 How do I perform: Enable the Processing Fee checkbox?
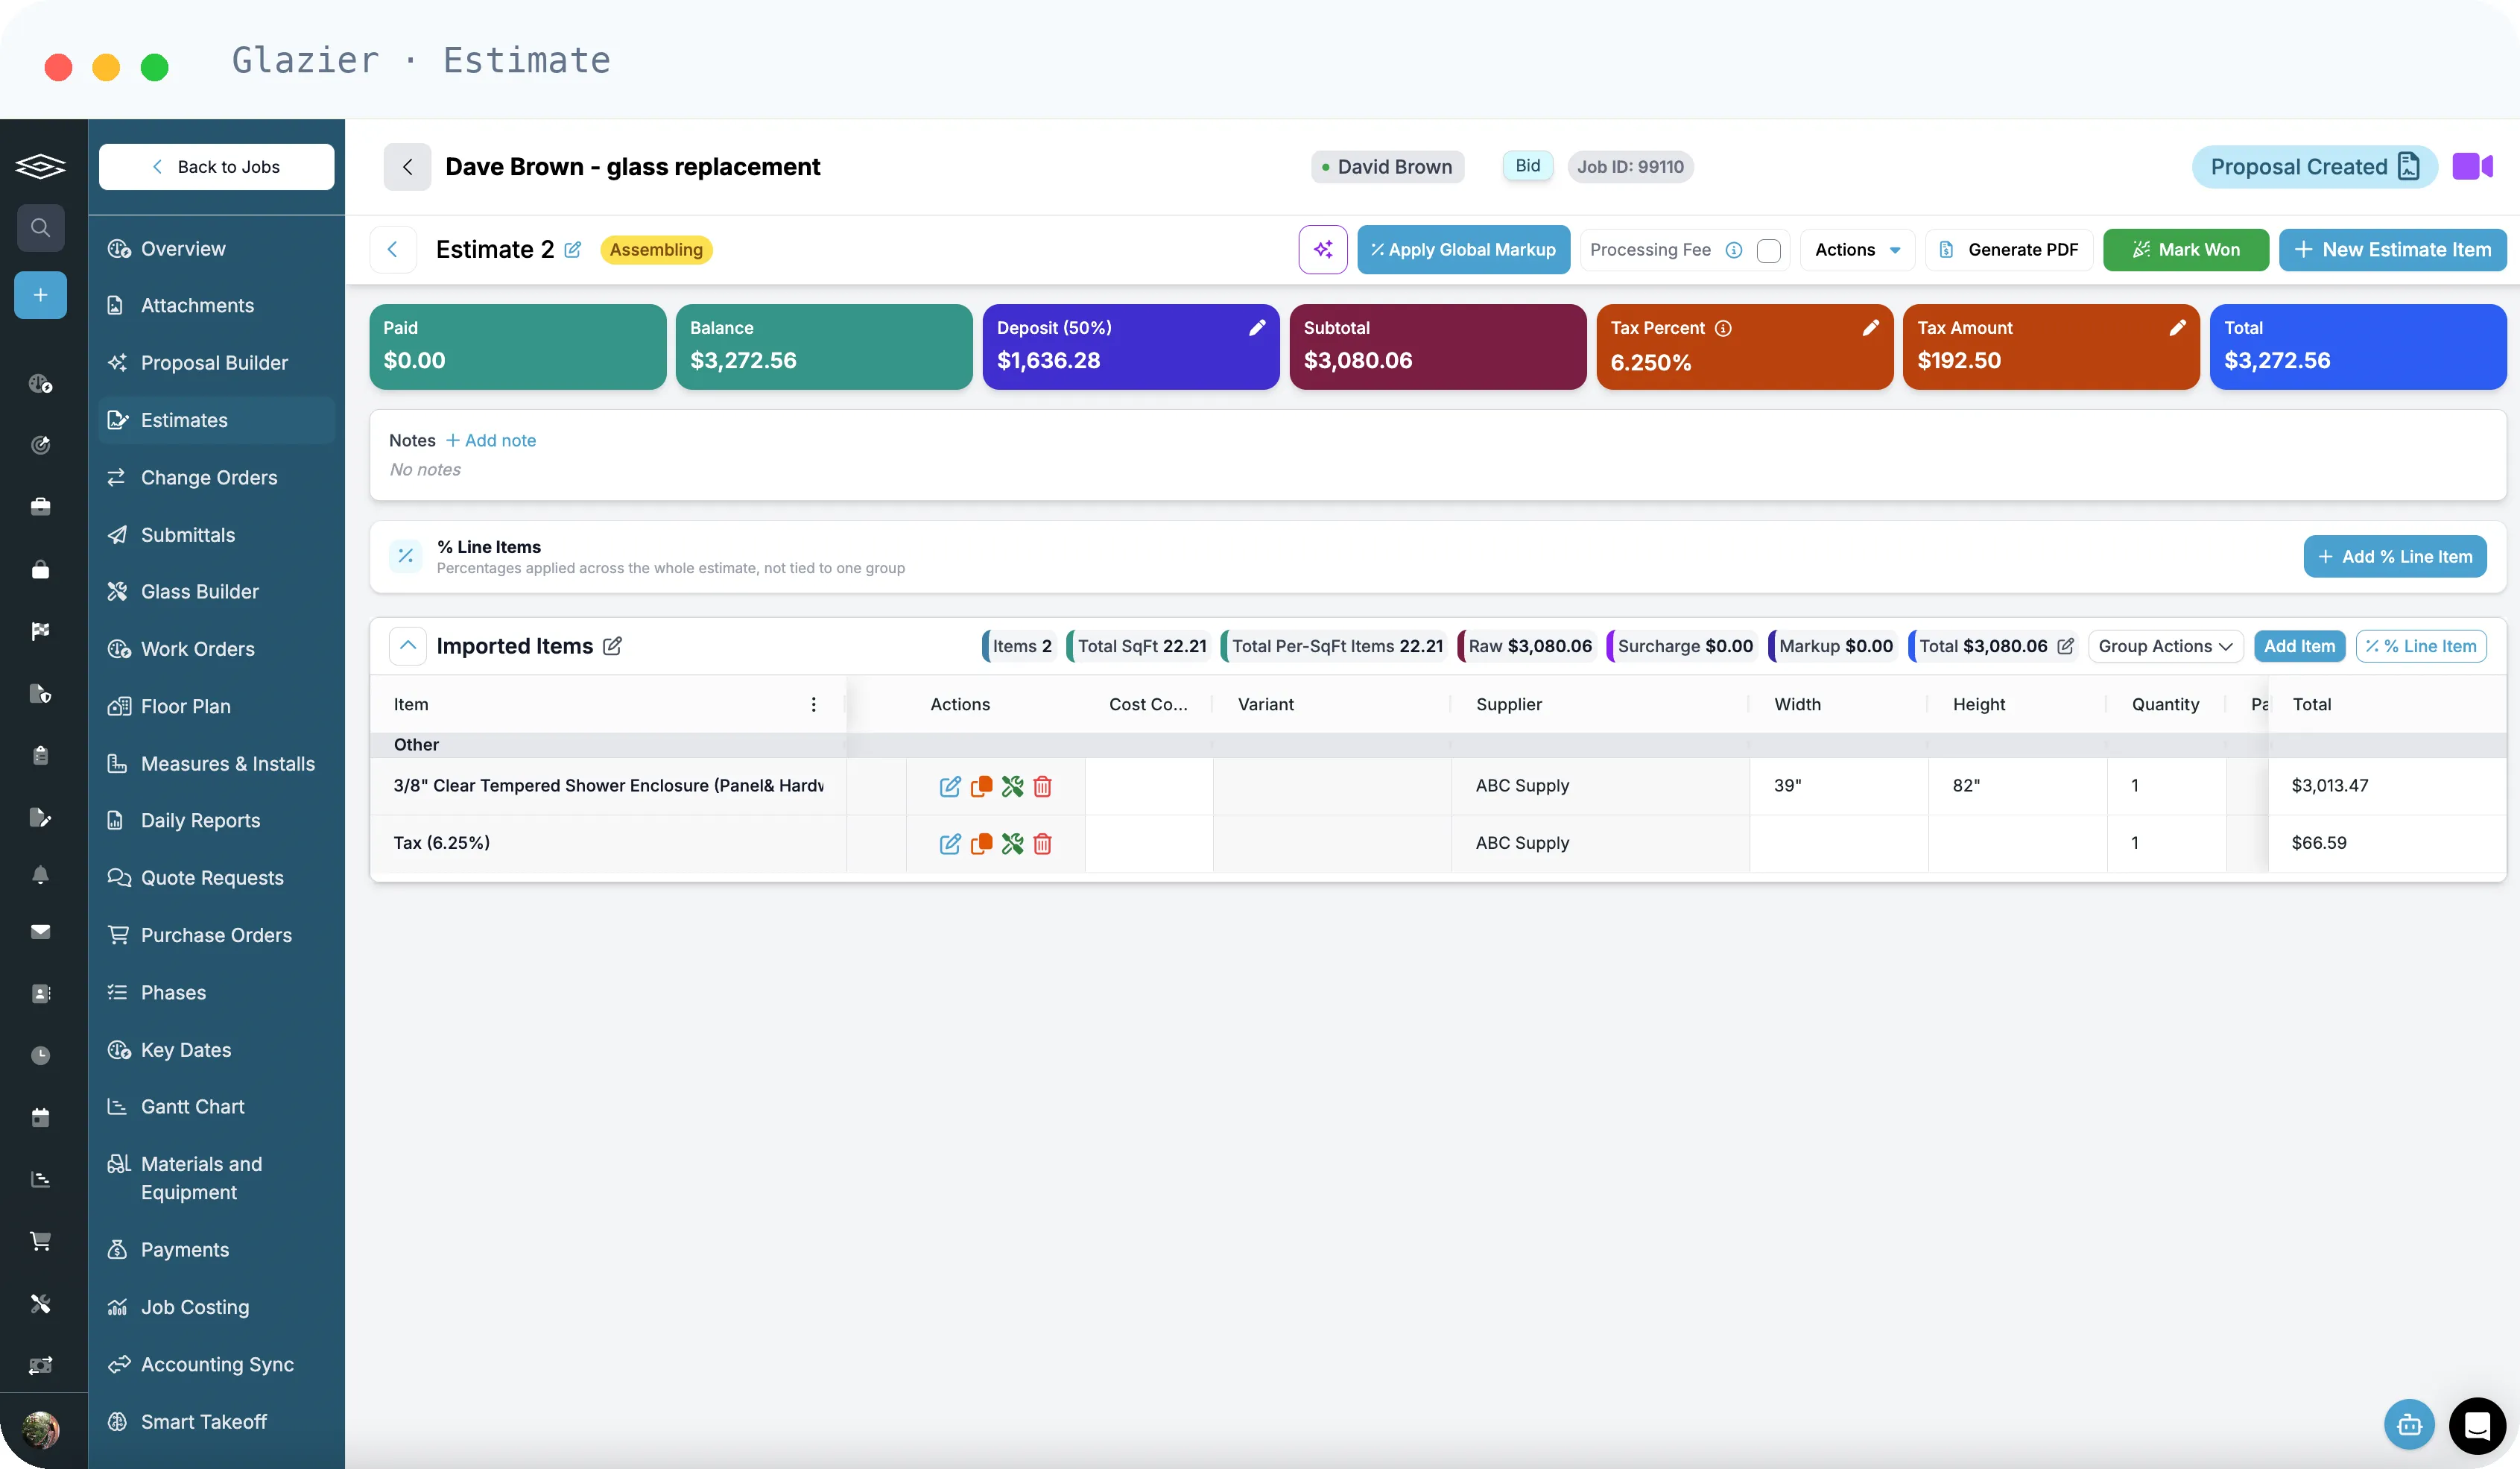click(x=1768, y=250)
